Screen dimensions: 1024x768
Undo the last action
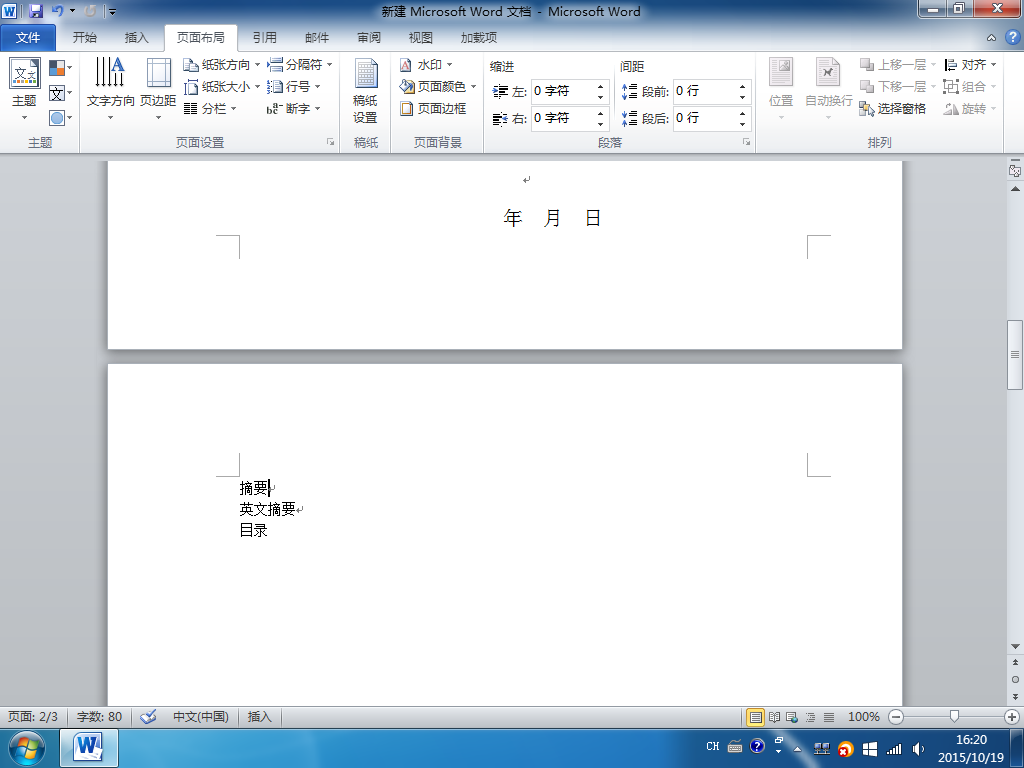(x=57, y=11)
